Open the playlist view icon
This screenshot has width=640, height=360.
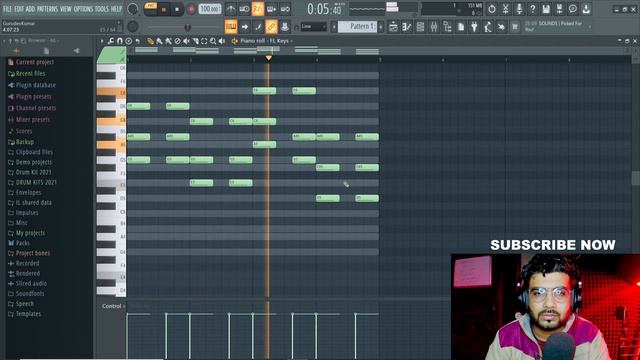[x=393, y=27]
